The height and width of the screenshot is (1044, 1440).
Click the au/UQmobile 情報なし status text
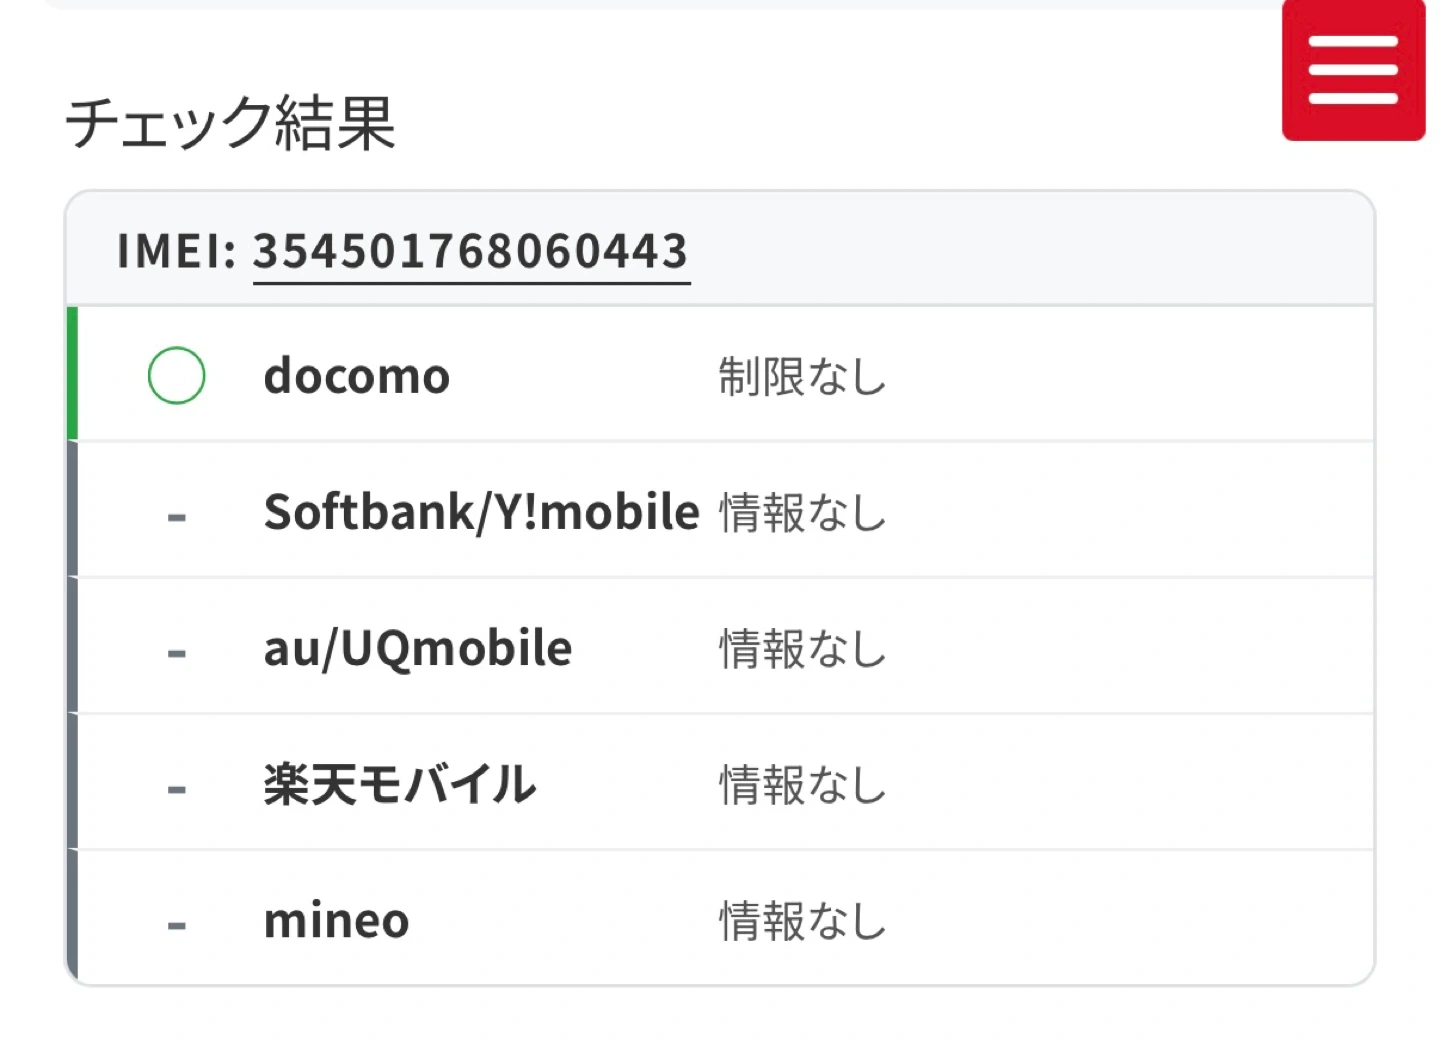point(802,649)
